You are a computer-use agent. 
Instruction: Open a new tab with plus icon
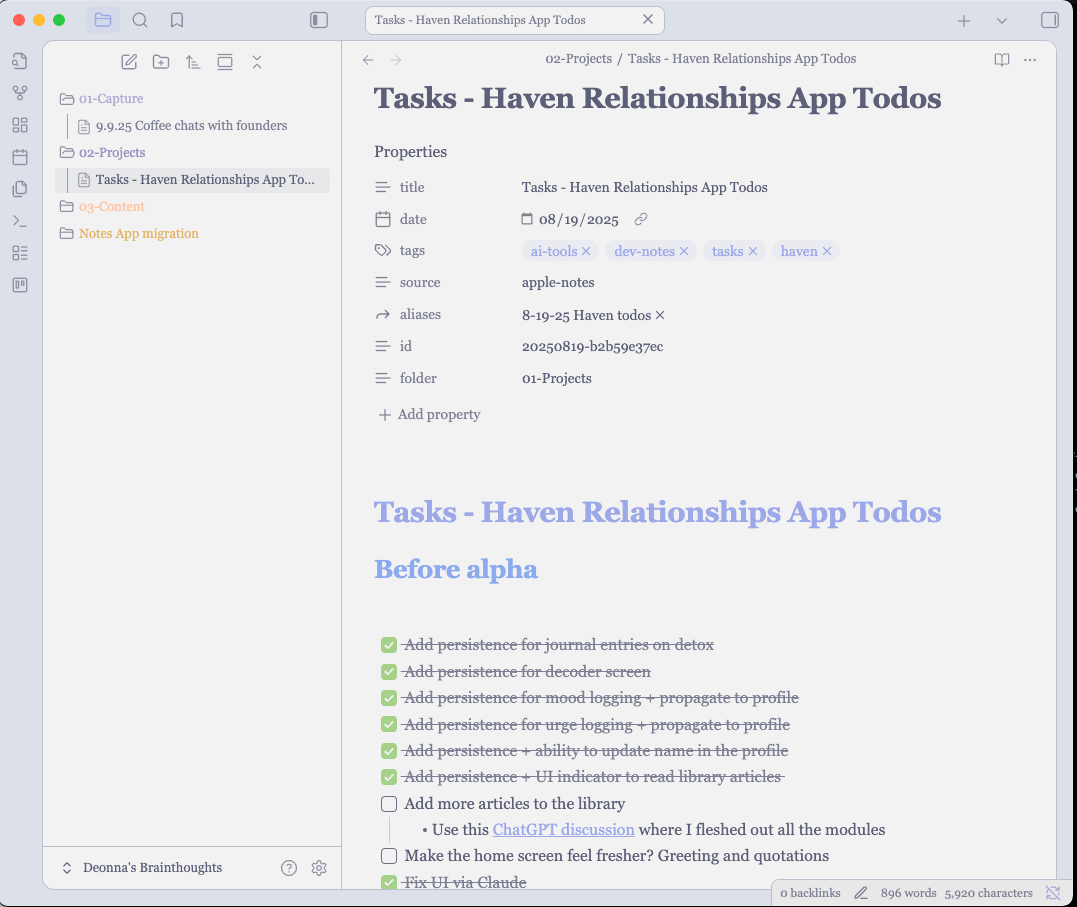(x=964, y=21)
